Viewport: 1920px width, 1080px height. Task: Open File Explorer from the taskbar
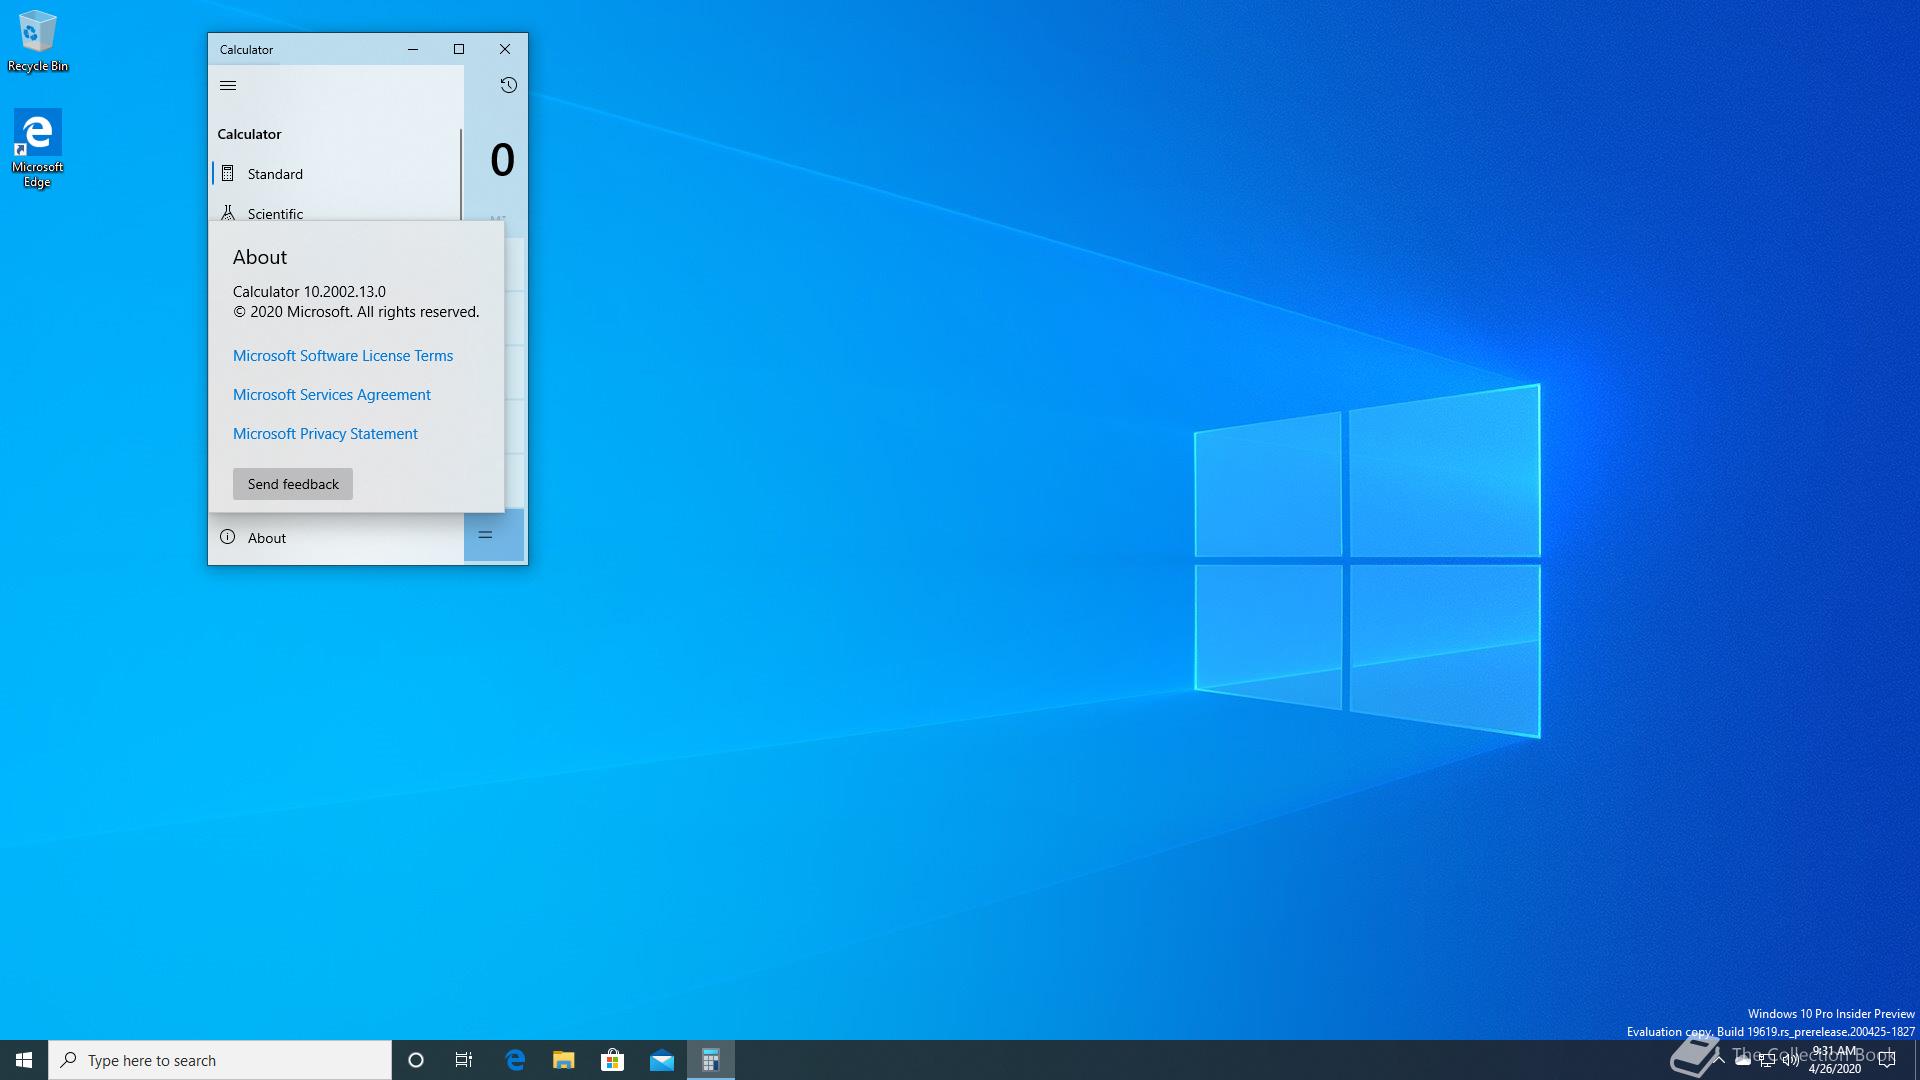click(x=564, y=1060)
